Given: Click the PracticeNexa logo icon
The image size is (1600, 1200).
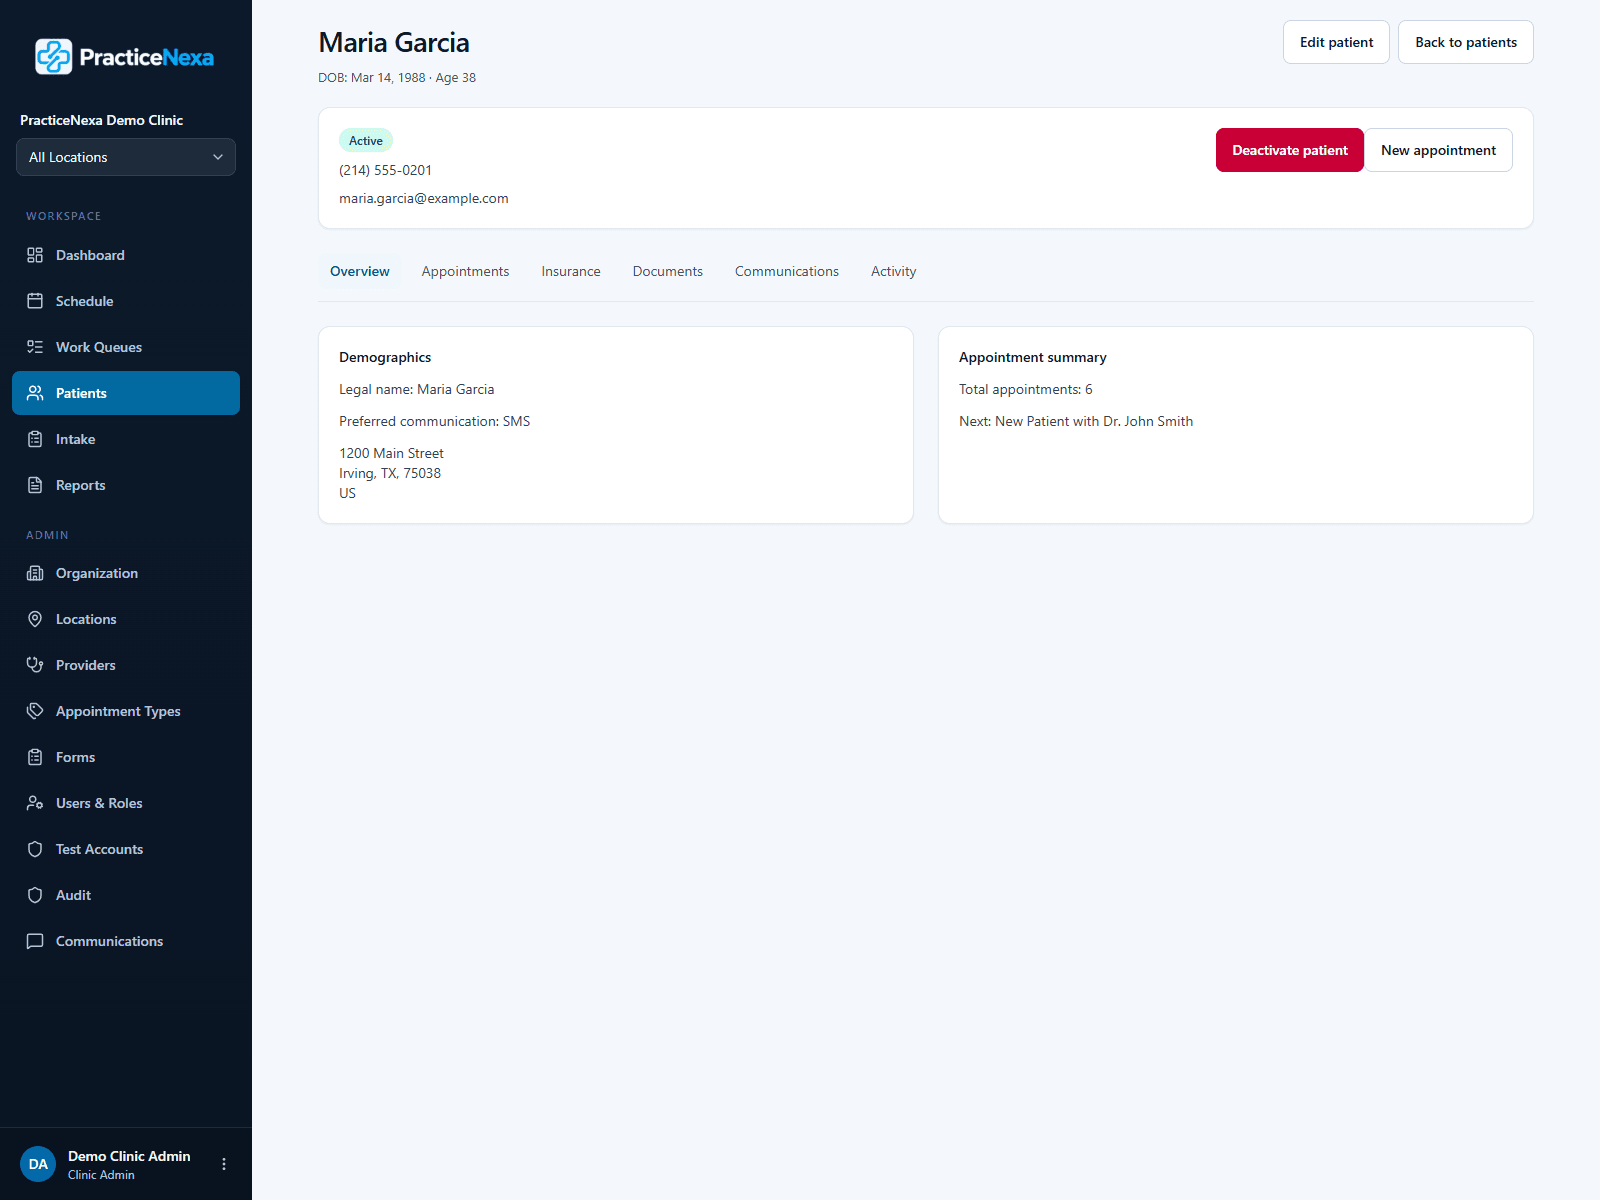Looking at the screenshot, I should coord(54,57).
